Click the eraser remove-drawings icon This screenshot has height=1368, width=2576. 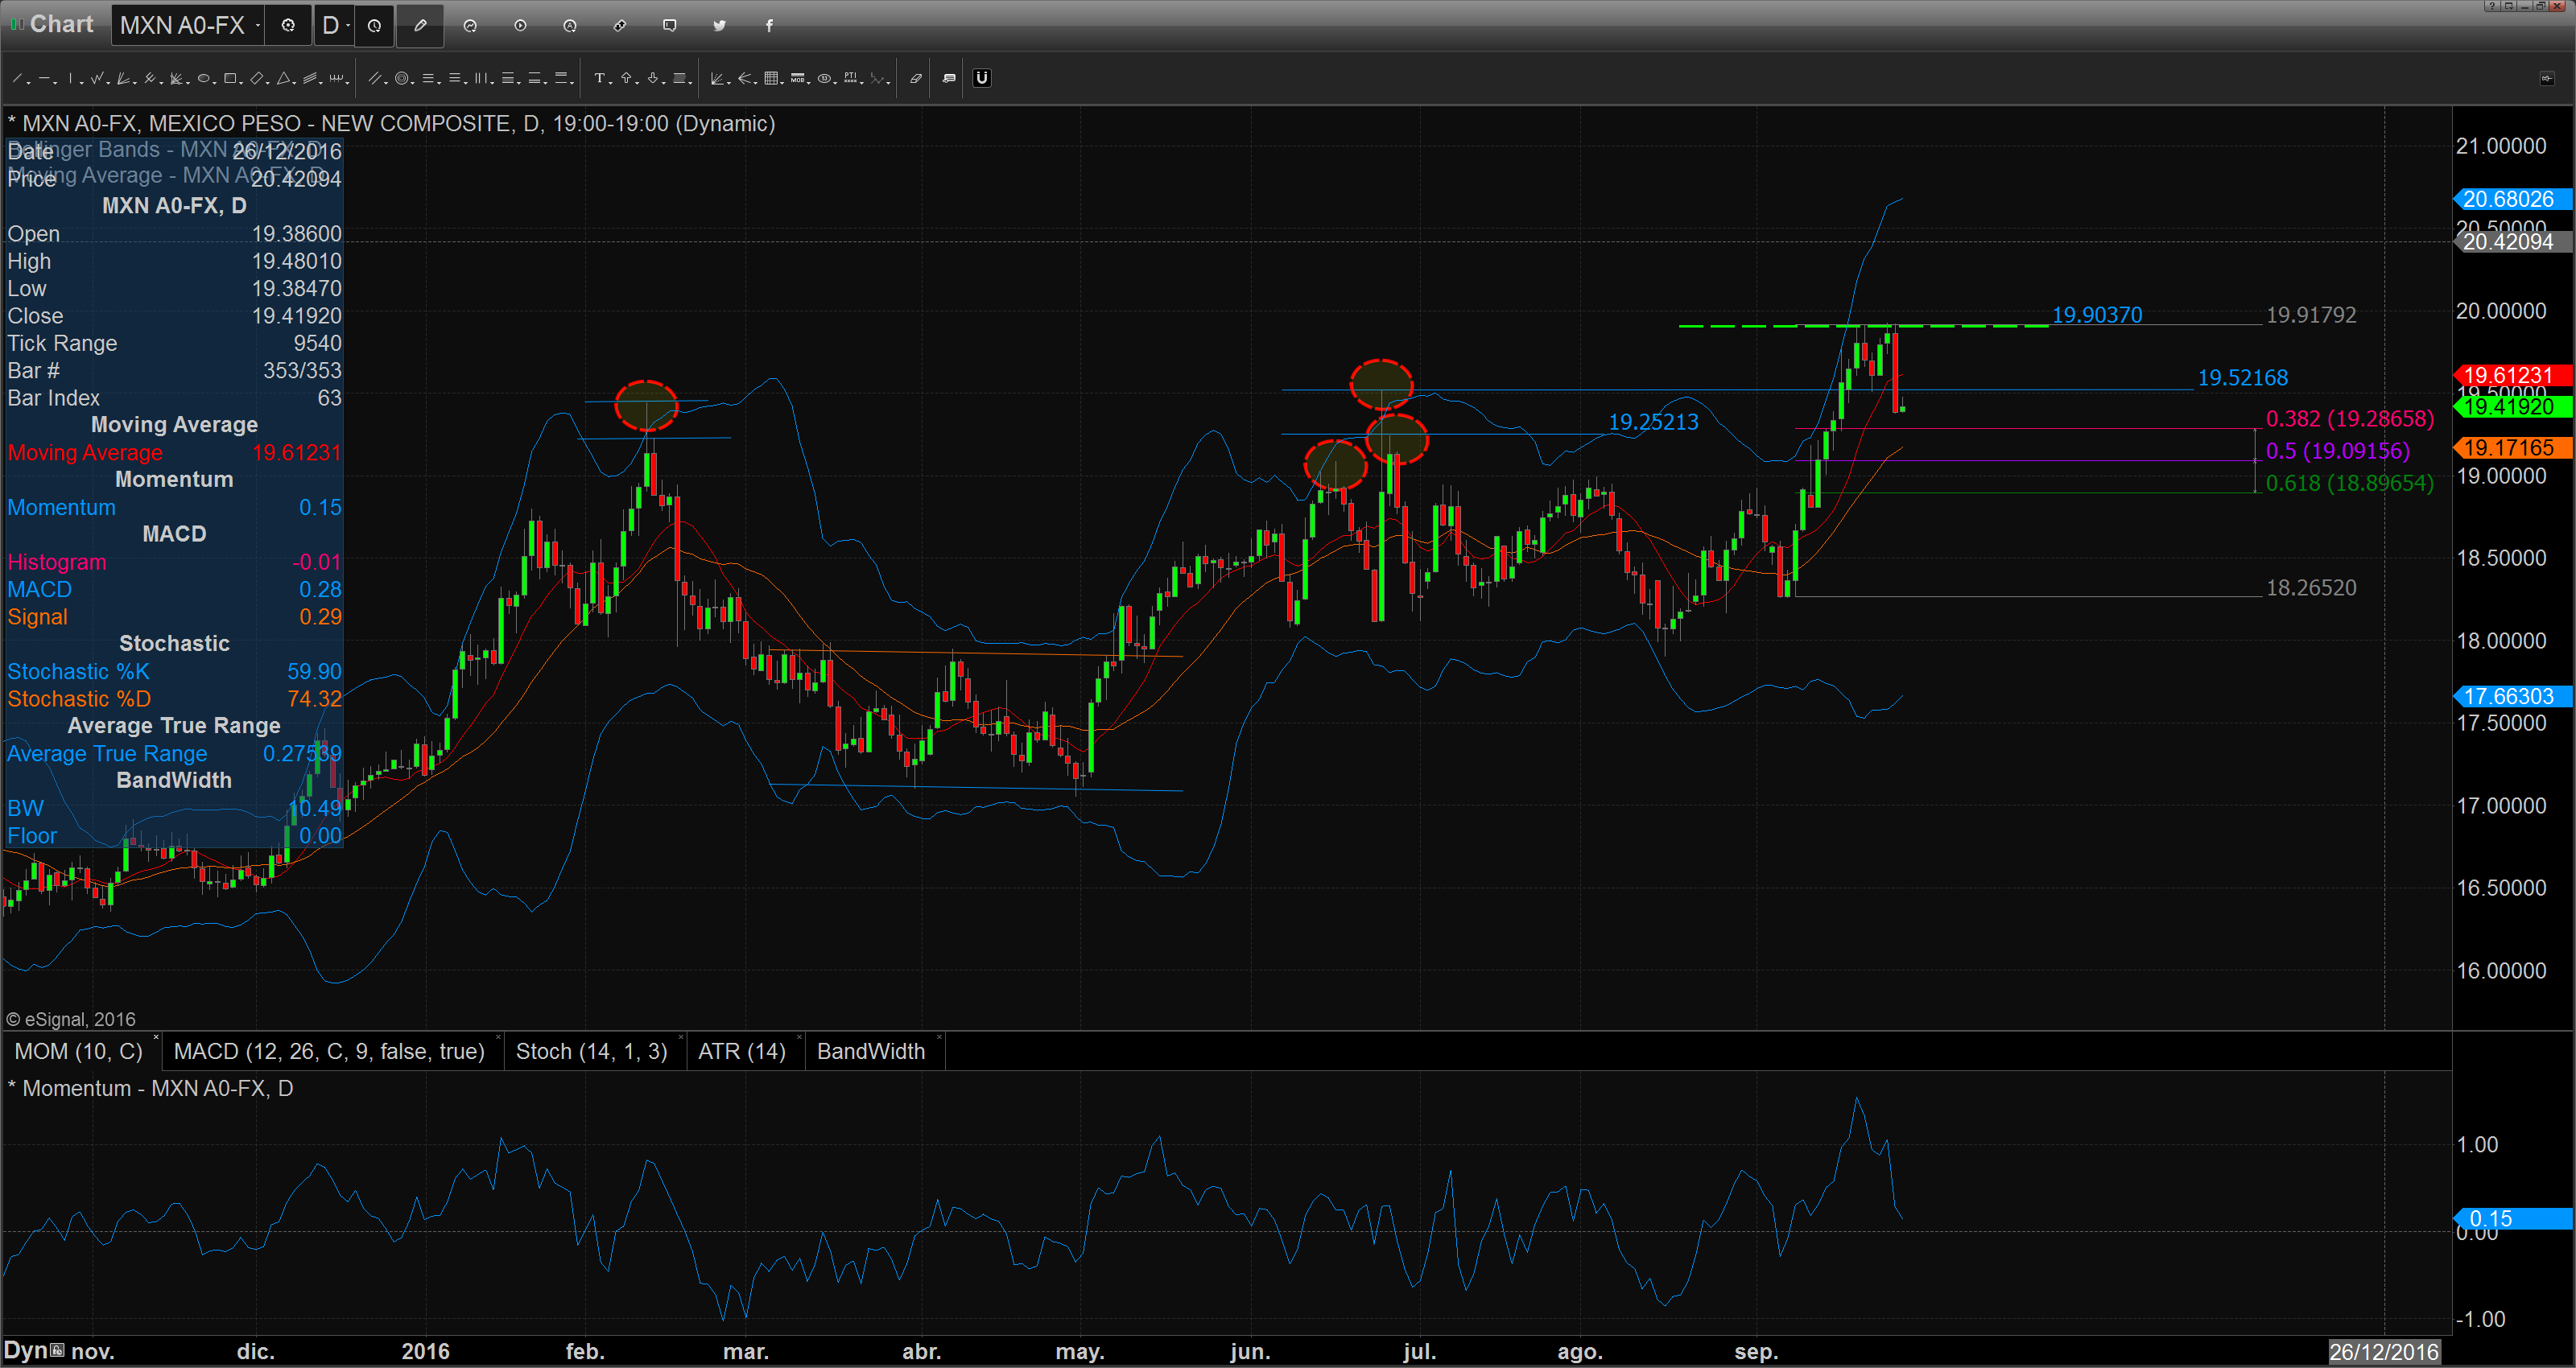click(x=916, y=78)
